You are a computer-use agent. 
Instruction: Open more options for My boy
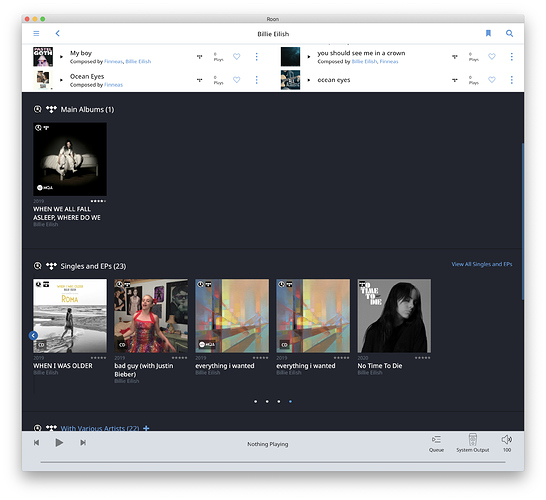point(257,56)
